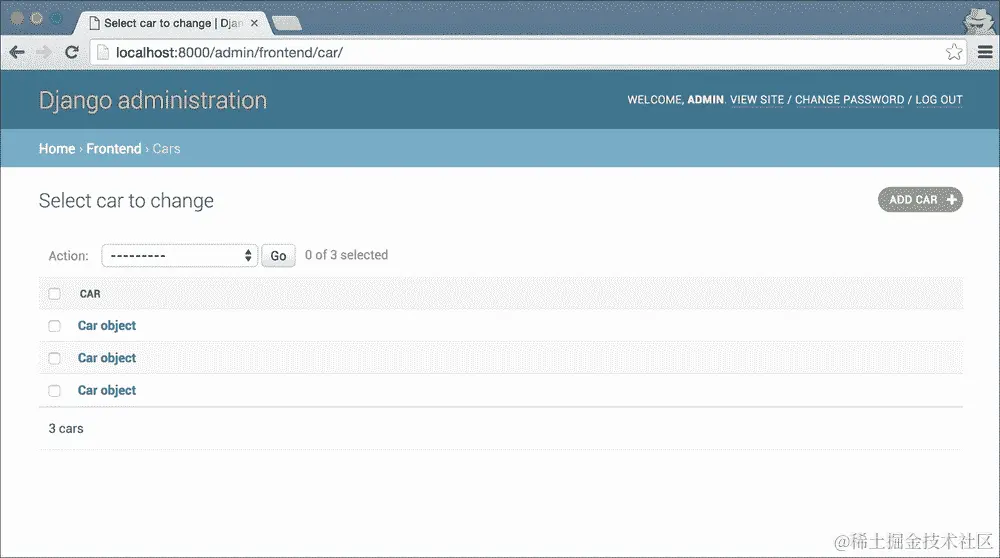Screen dimensions: 1000x558
Task: Sort by the CAR column header
Action: pyautogui.click(x=90, y=294)
